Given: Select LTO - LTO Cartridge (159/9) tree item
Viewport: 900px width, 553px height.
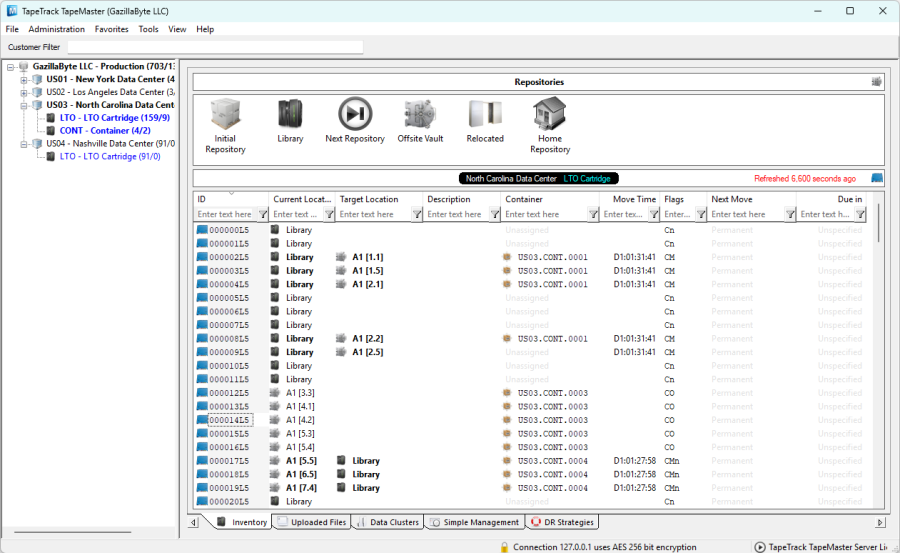Looking at the screenshot, I should [x=115, y=118].
